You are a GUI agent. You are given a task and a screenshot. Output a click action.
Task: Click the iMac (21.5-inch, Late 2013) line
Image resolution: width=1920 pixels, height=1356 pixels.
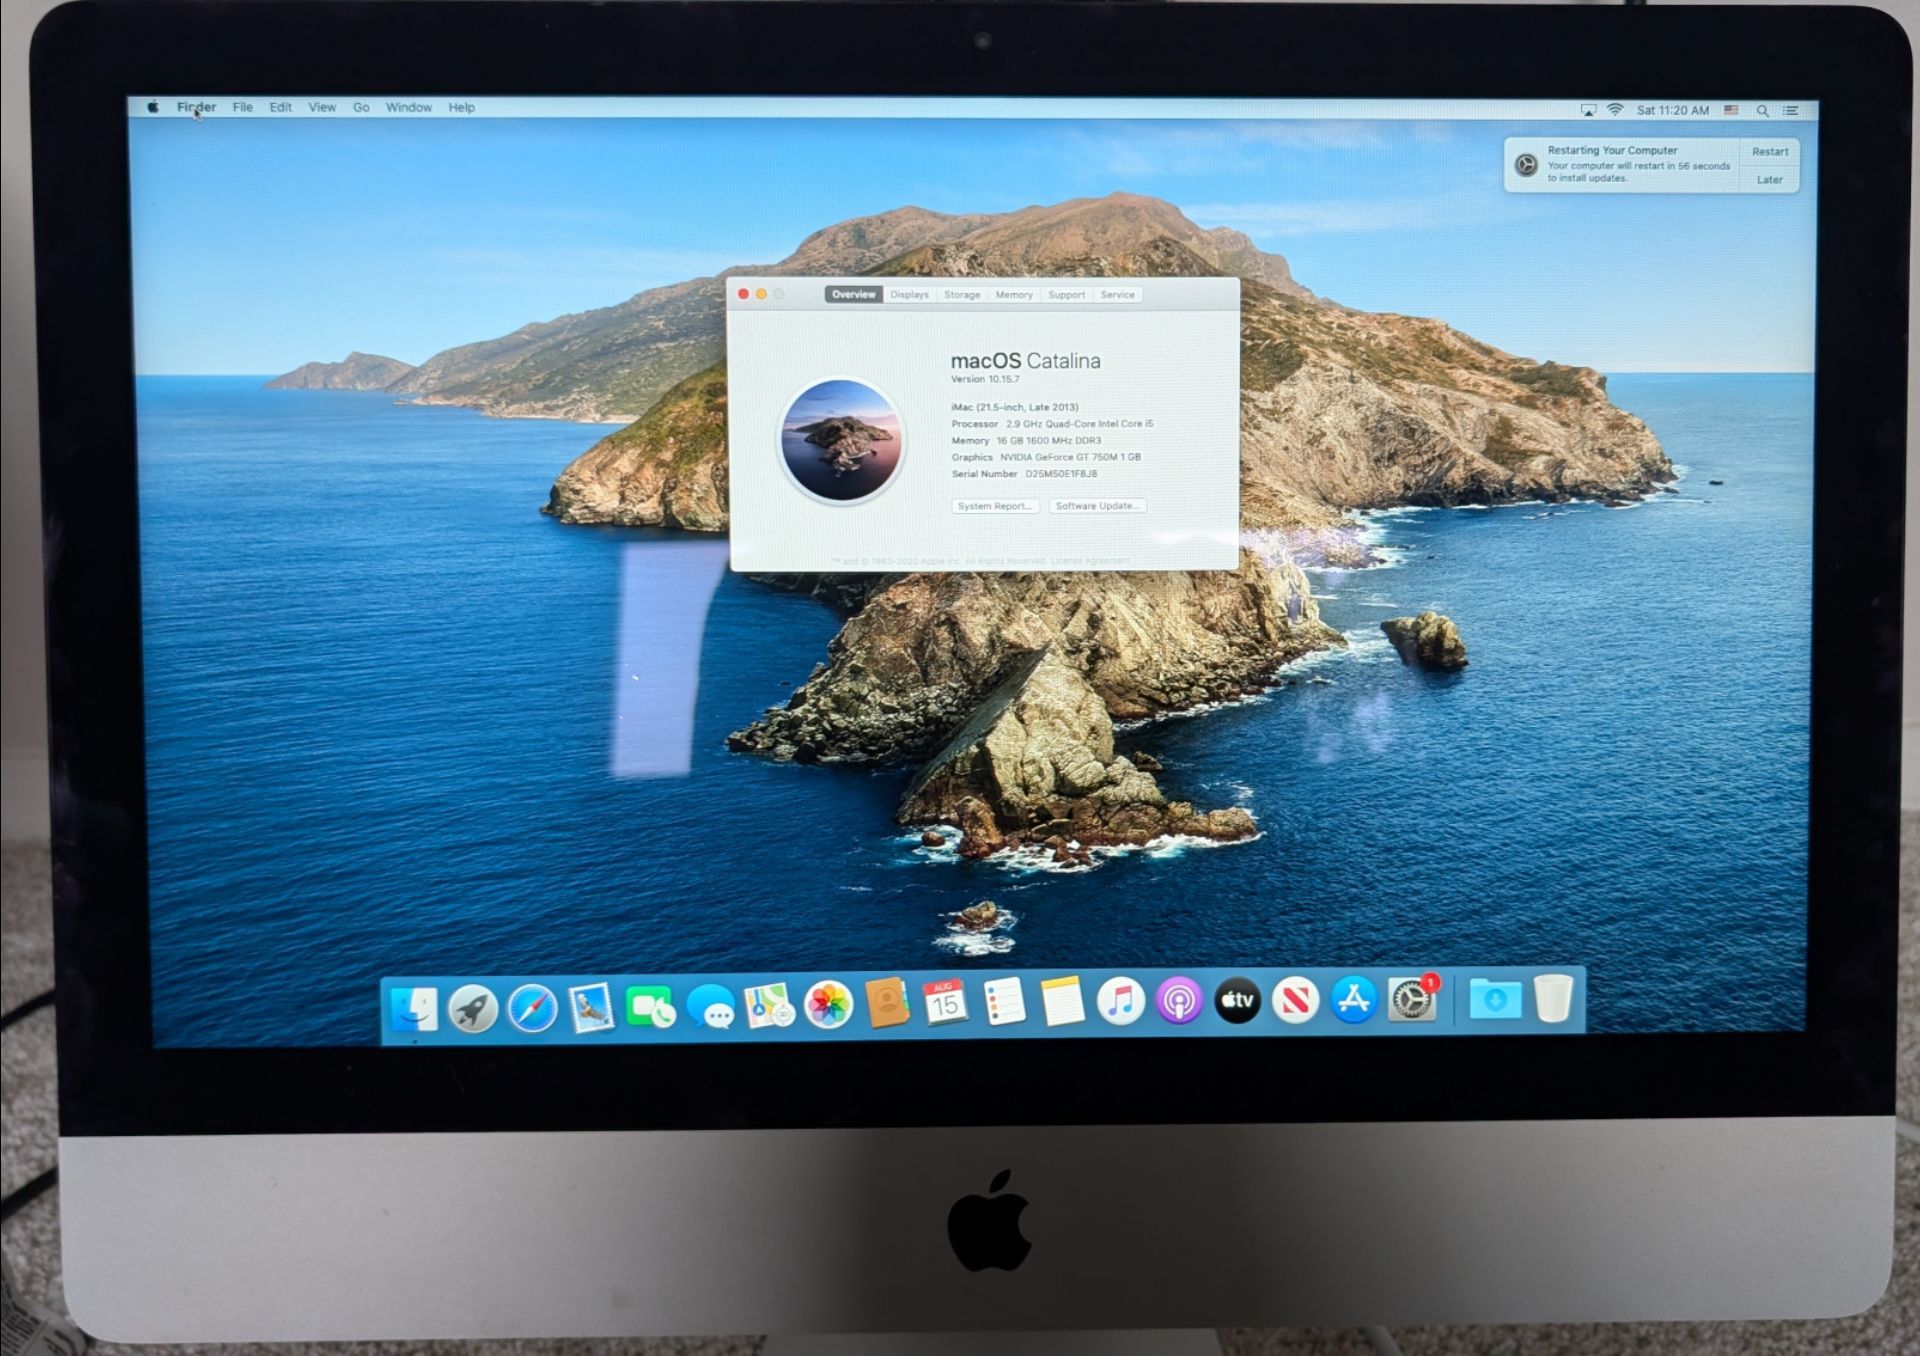(x=1015, y=407)
